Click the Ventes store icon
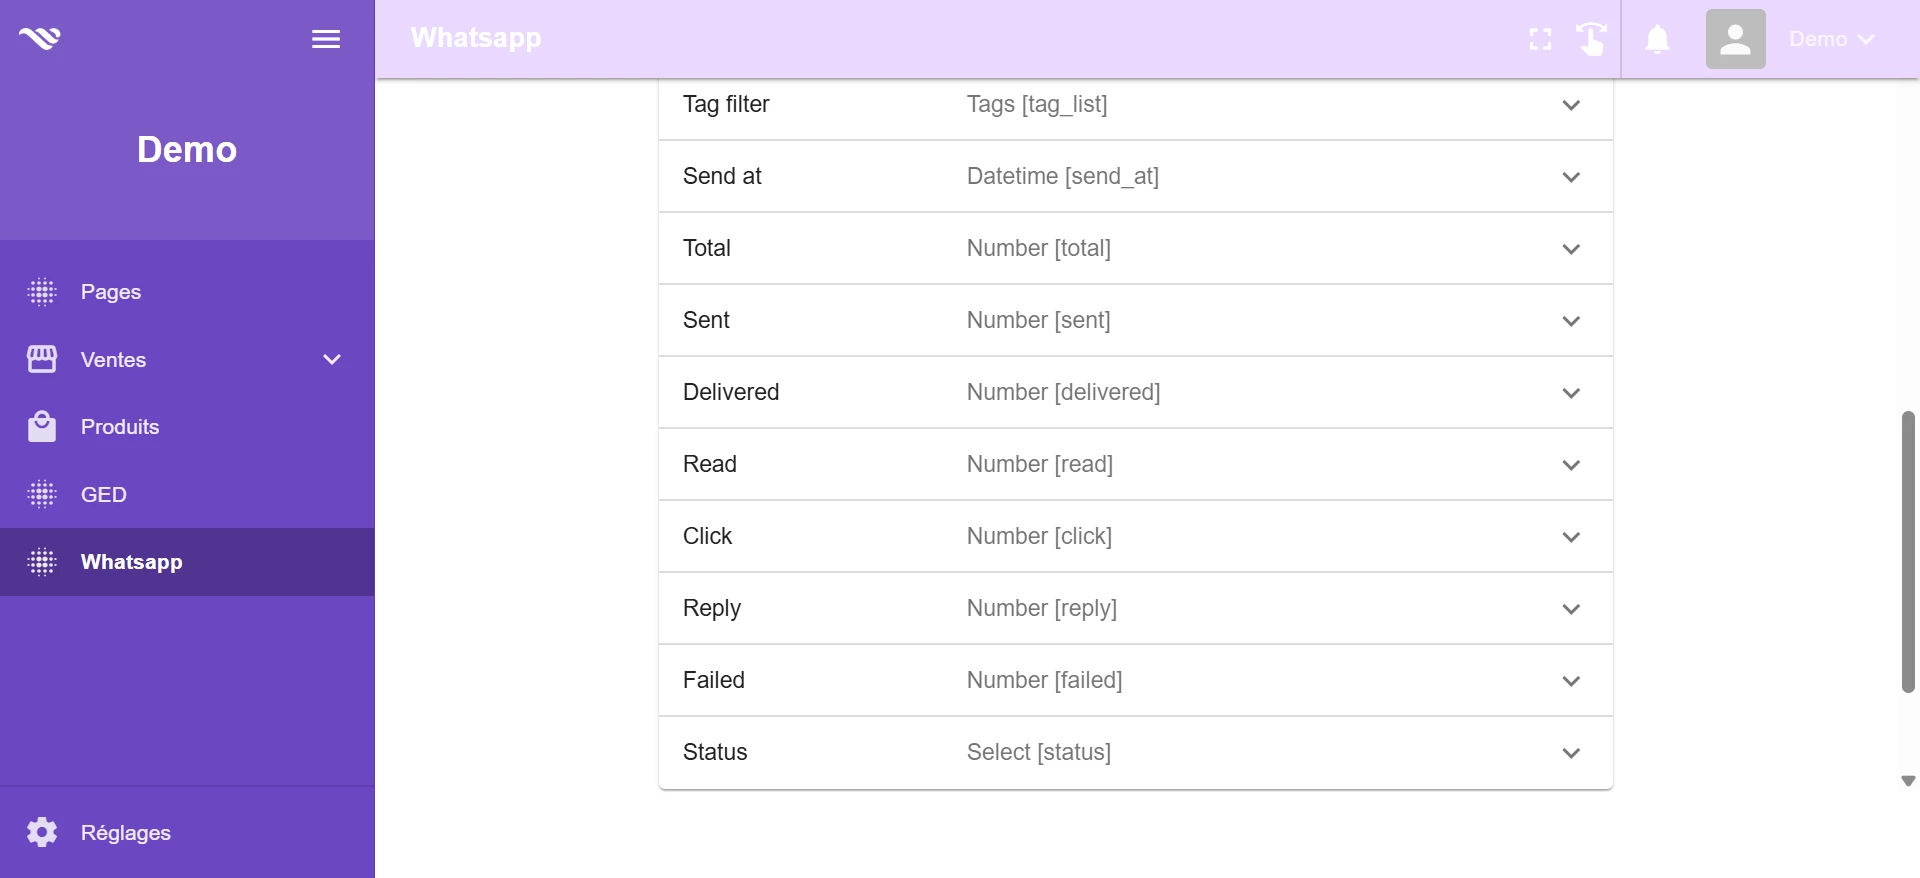The image size is (1920, 878). pyautogui.click(x=42, y=359)
